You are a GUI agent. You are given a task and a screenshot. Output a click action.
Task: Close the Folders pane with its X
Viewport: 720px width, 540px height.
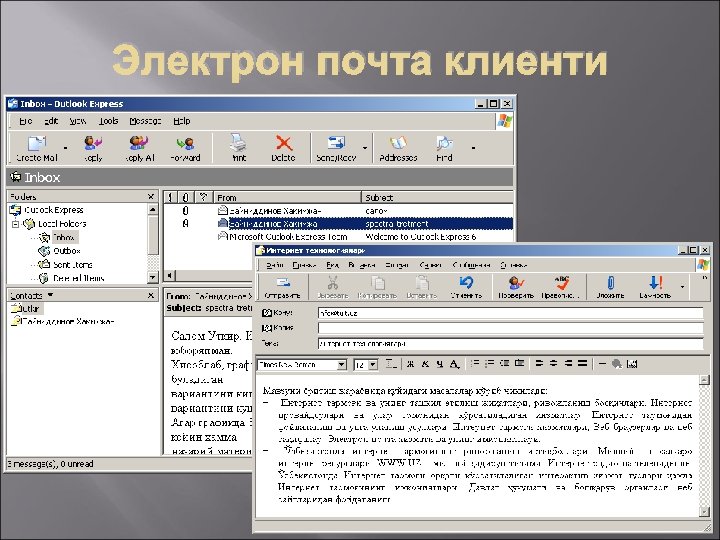tap(151, 197)
